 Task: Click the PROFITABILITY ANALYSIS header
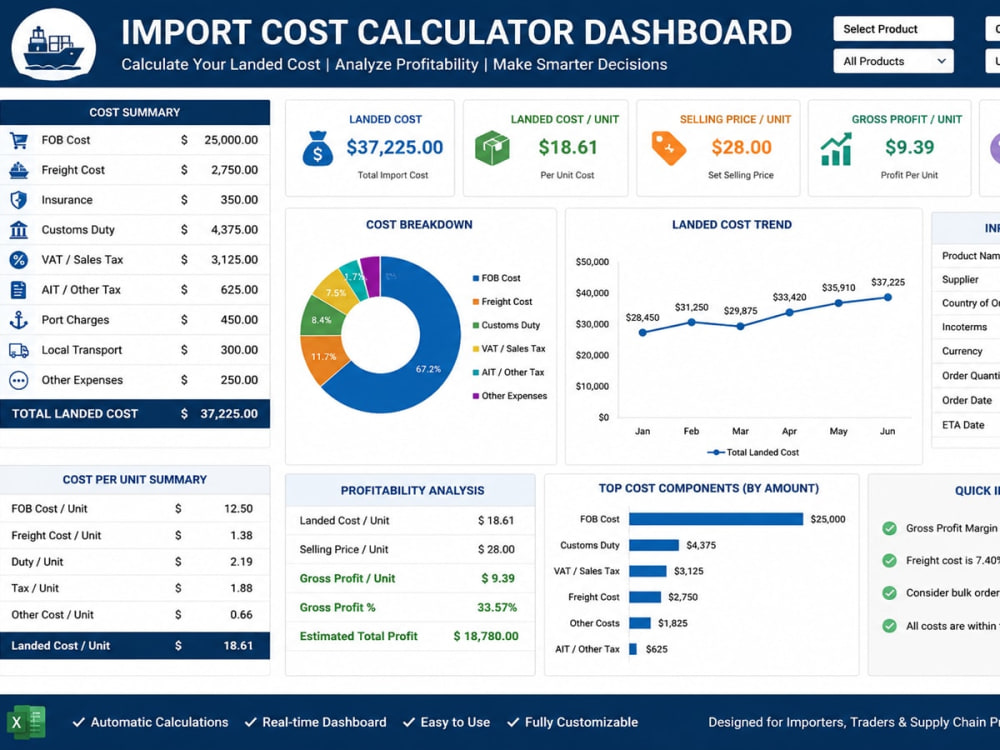[x=412, y=490]
